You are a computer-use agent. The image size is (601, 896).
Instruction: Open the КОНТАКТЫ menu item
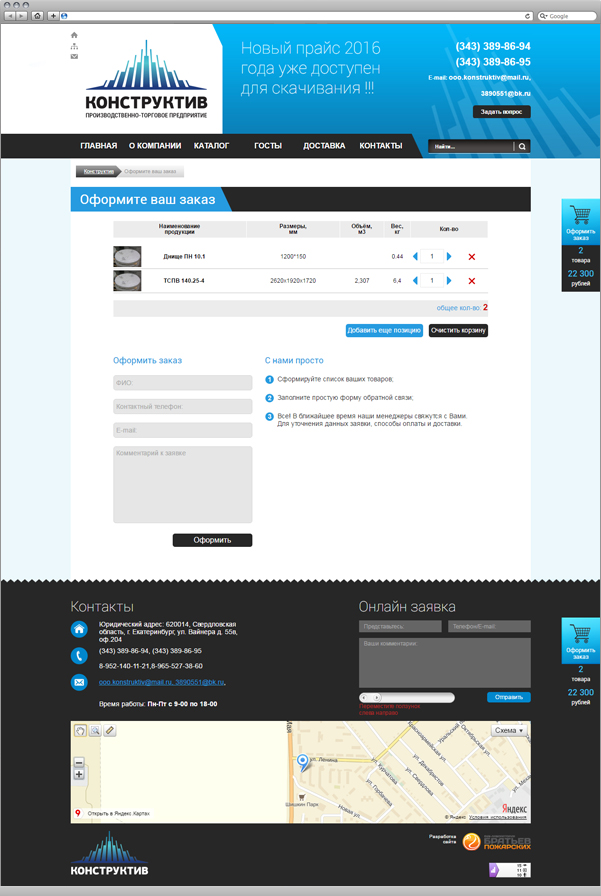coord(380,146)
